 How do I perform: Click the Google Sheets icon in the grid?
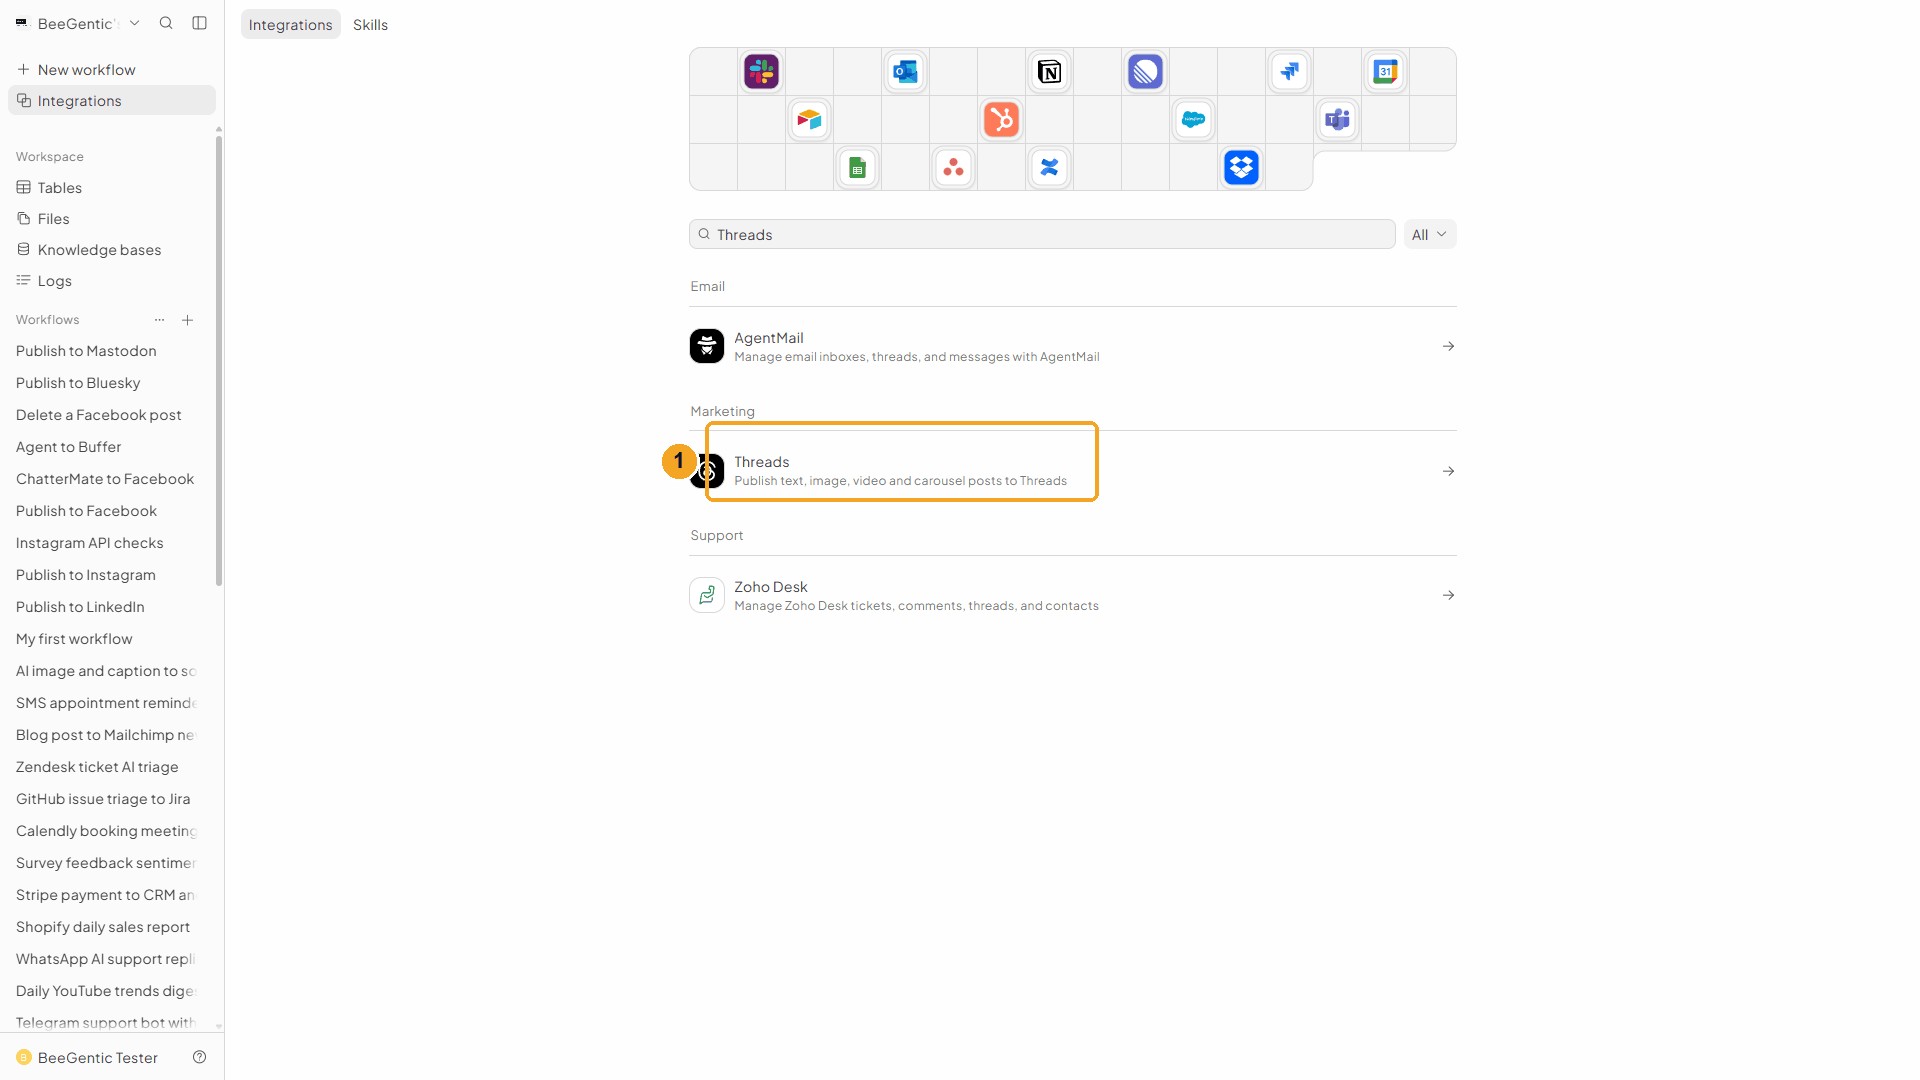point(857,168)
